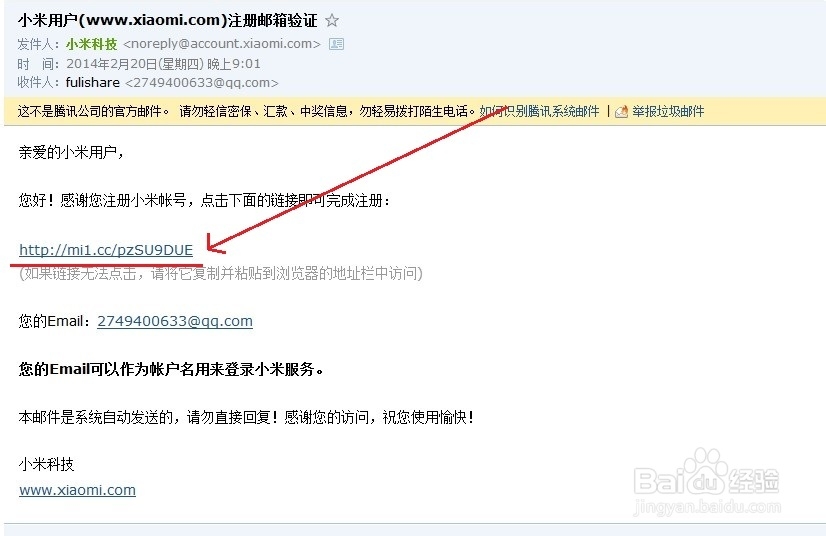Image resolution: width=826 pixels, height=536 pixels.
Task: Click the gray 如果链接无法点击 hint text
Action: 221,274
